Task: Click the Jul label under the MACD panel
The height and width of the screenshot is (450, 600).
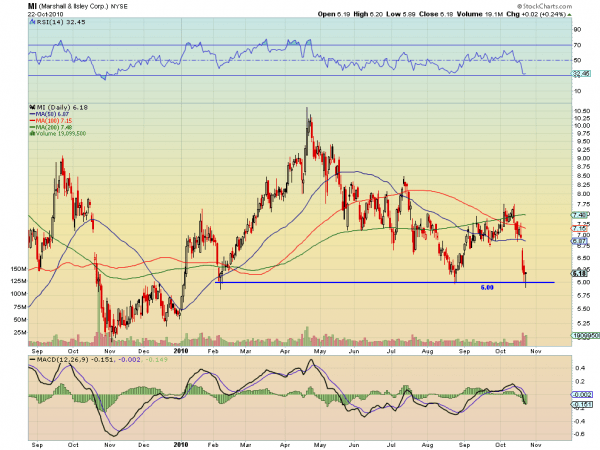Action: coord(391,445)
